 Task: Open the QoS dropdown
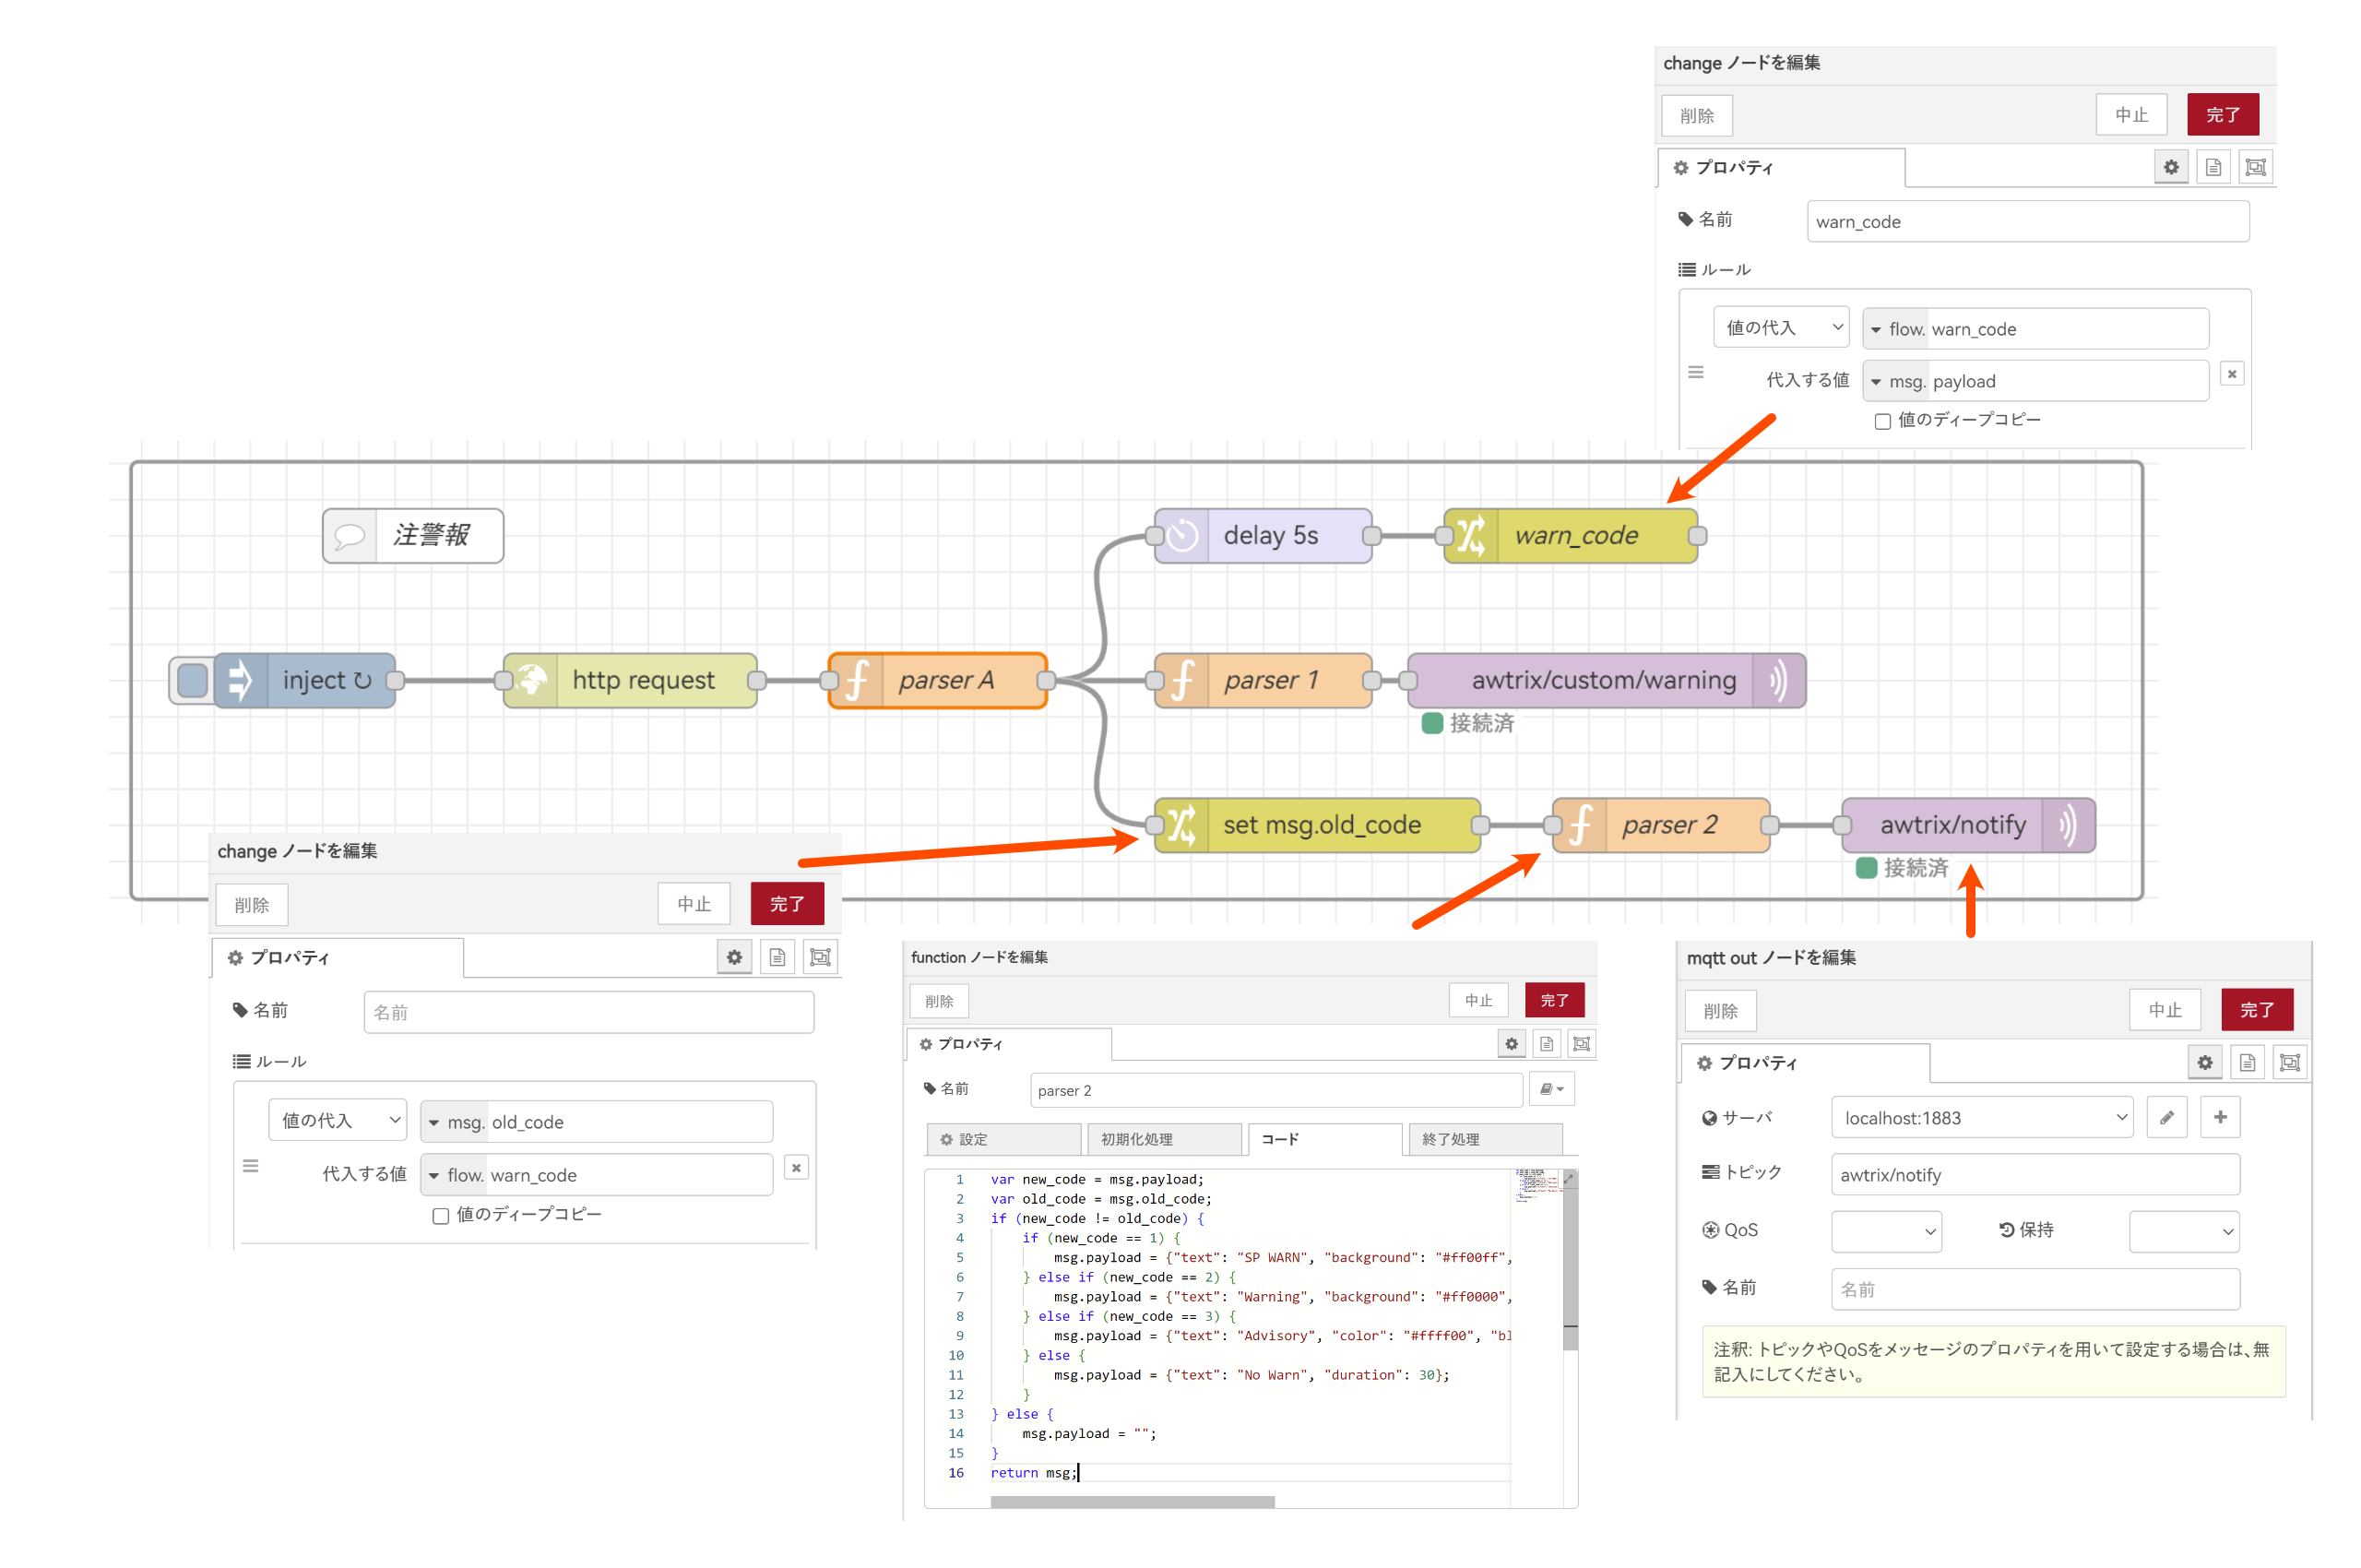[x=1885, y=1231]
